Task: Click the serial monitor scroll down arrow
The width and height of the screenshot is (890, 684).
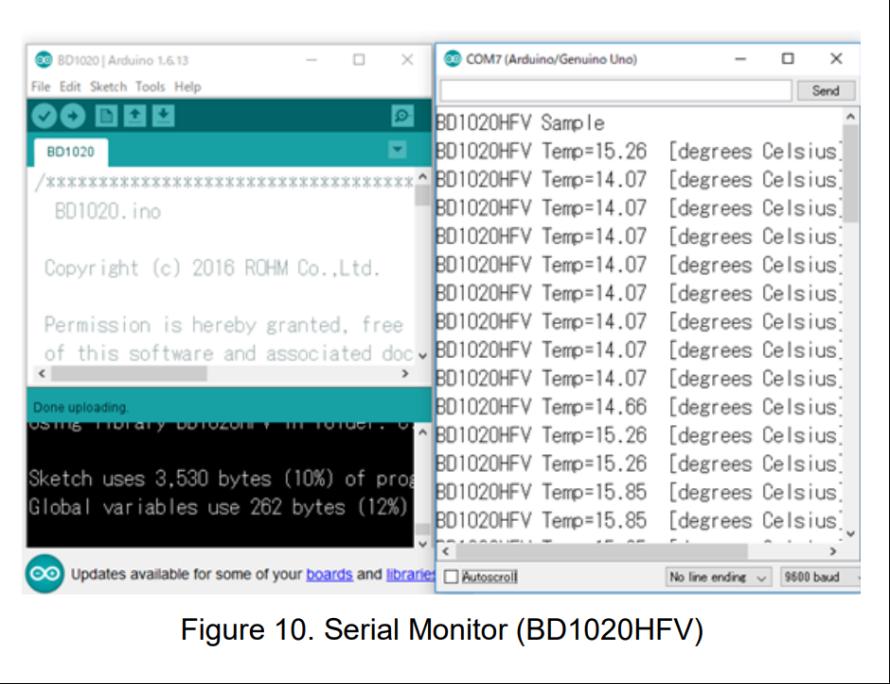Action: [850, 534]
